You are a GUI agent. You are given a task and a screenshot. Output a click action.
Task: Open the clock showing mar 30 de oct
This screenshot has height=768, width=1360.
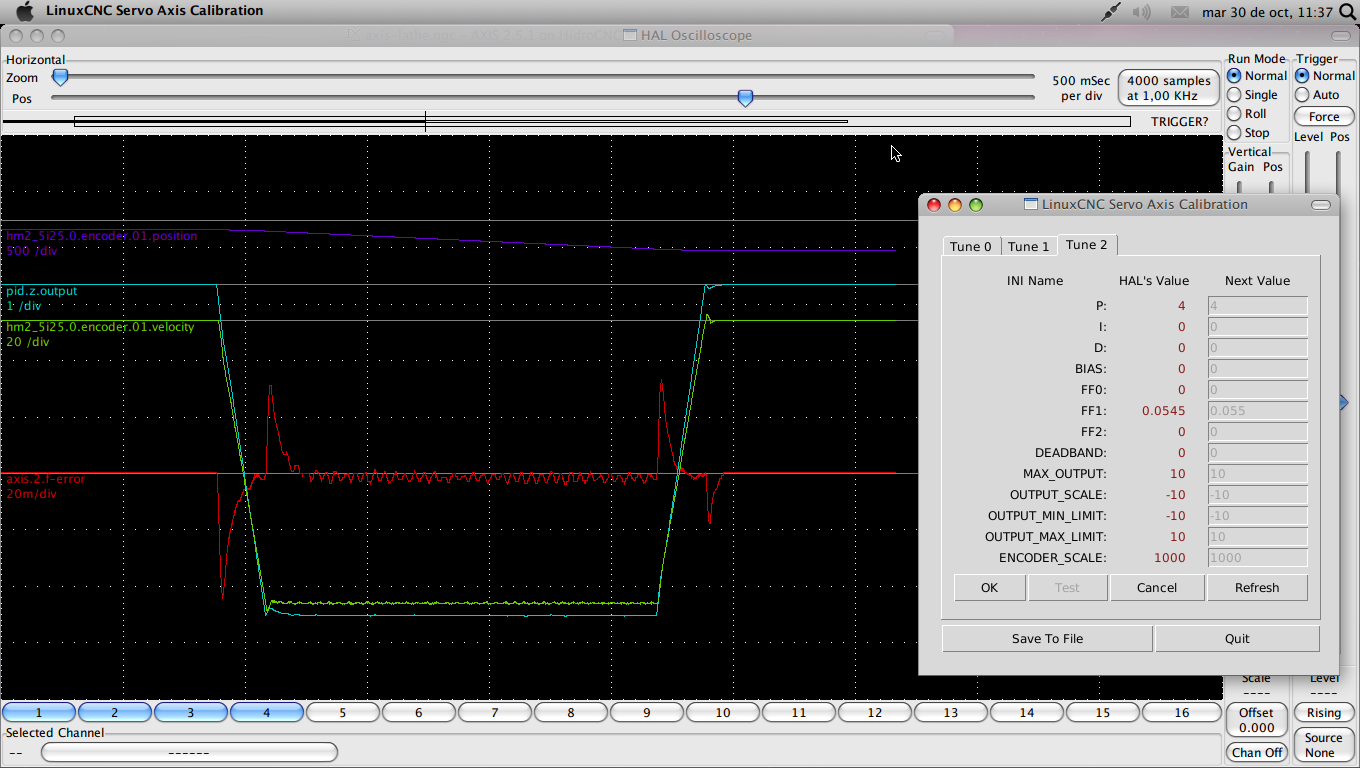1267,12
